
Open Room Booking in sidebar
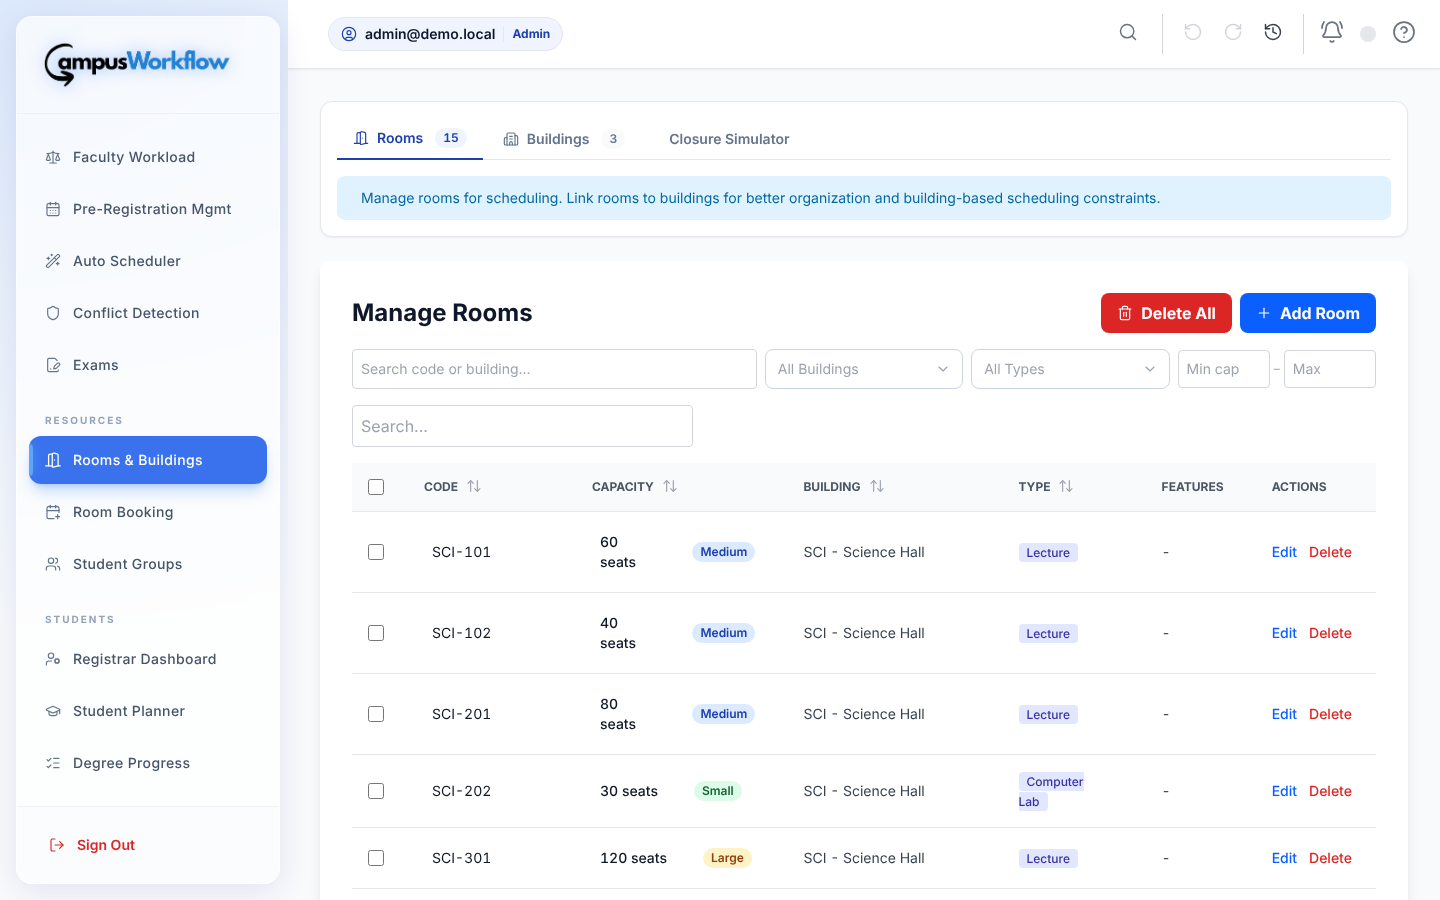pos(148,512)
